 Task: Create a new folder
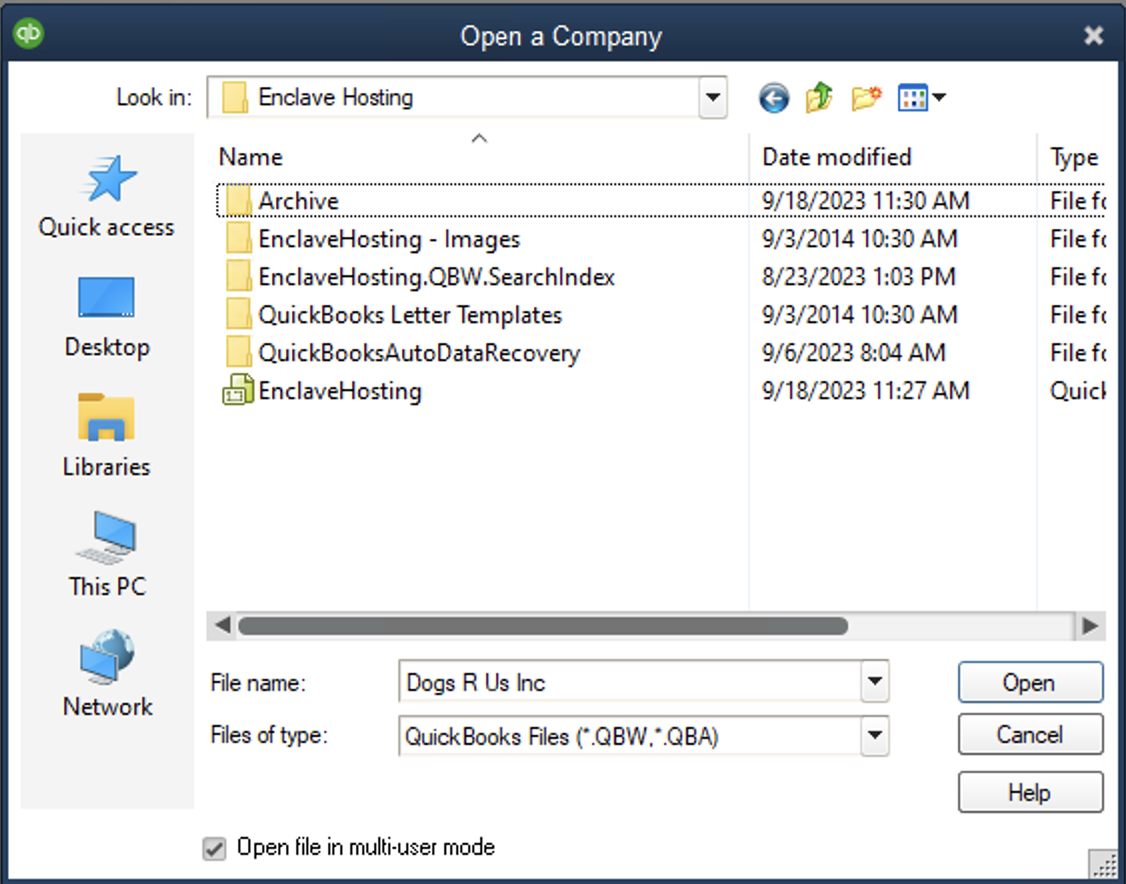point(865,98)
